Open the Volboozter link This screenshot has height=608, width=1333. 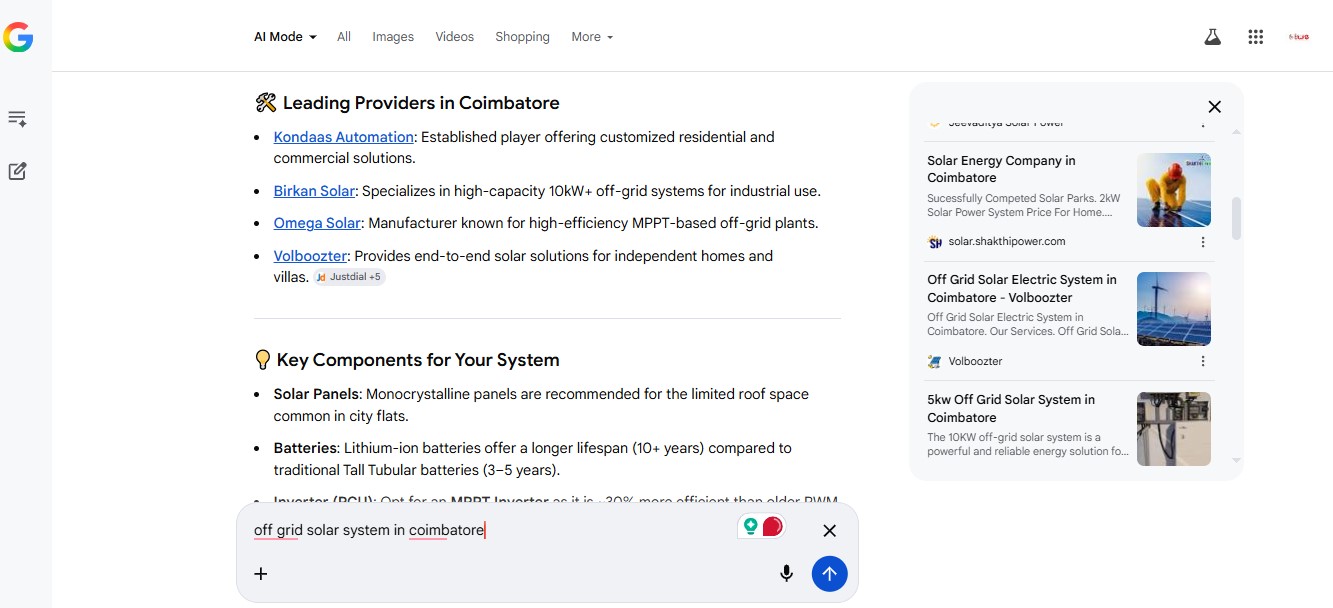[x=310, y=256]
